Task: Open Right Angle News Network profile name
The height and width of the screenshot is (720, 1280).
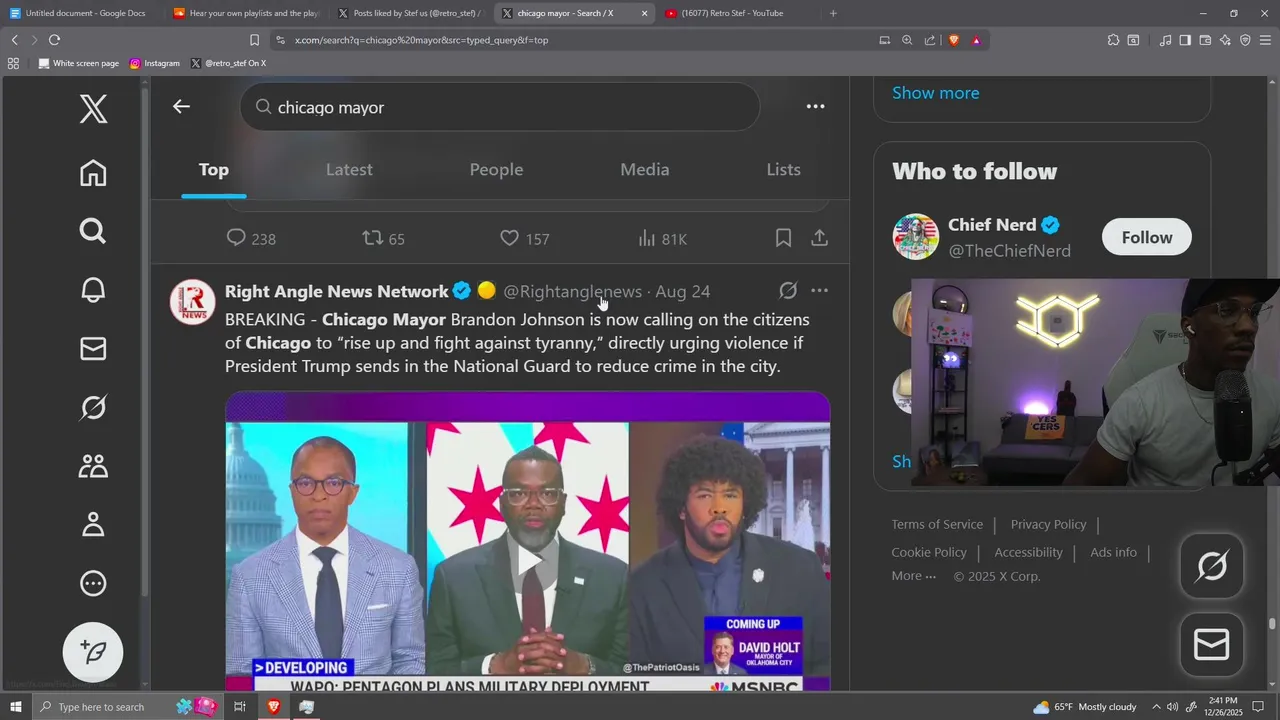Action: click(336, 291)
